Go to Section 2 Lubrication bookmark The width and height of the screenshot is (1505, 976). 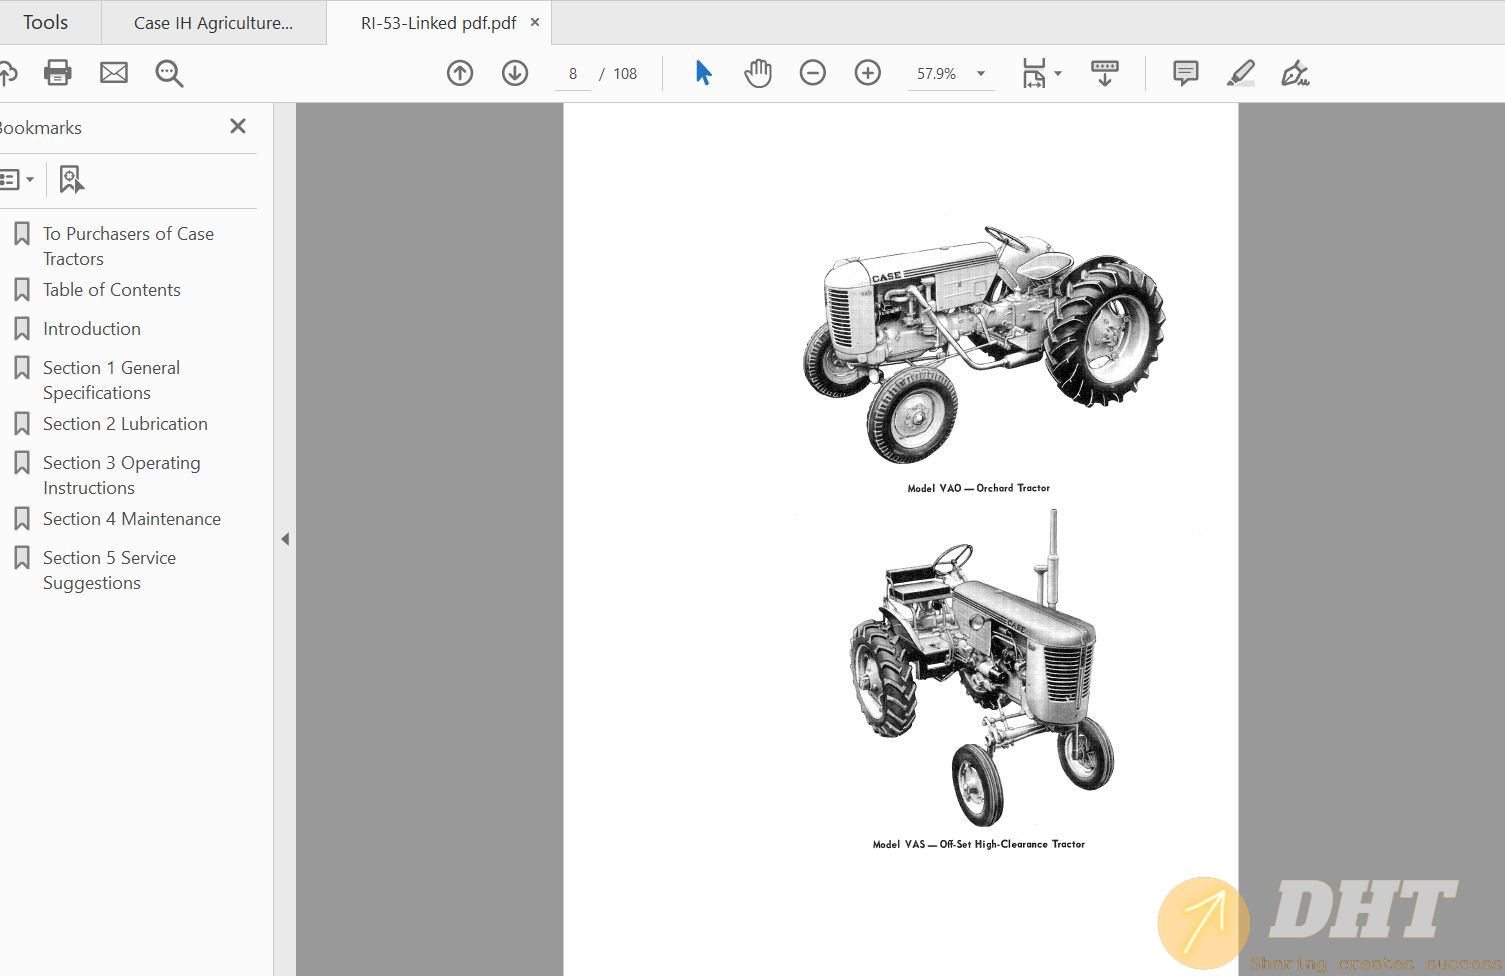125,424
